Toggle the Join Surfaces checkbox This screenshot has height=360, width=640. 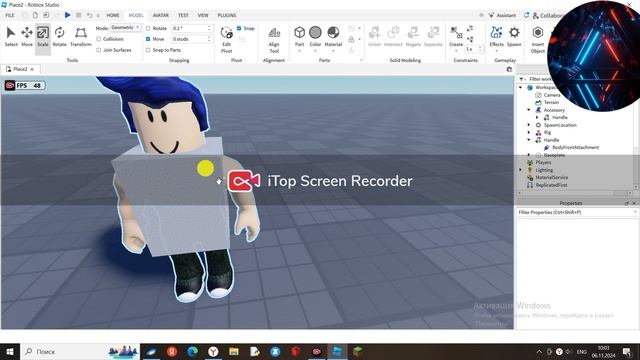98,50
